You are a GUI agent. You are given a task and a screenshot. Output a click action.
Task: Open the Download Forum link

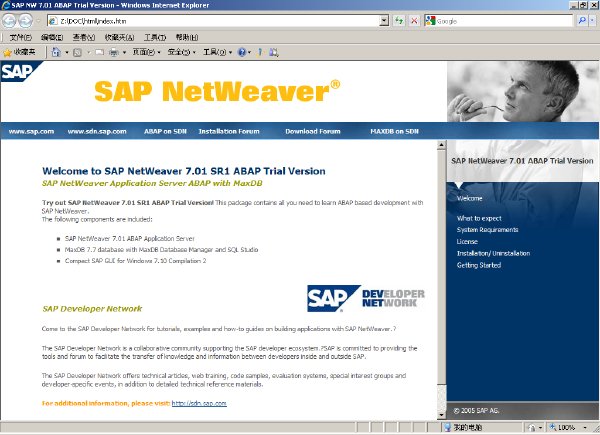coord(313,131)
